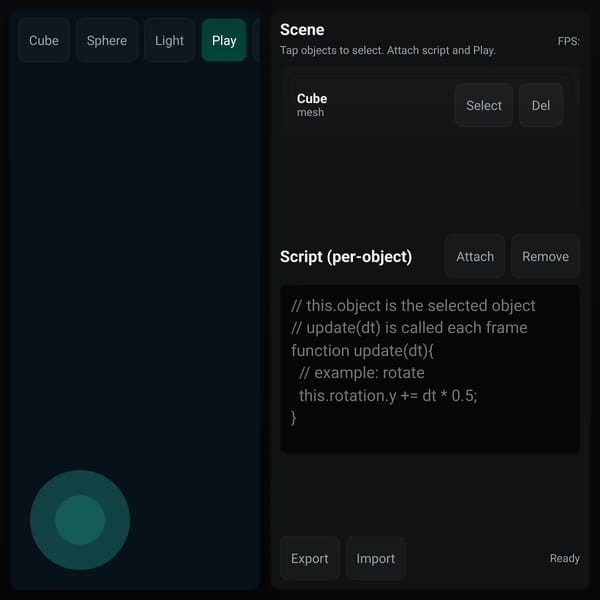Click the 'this.rotation.y += dt * 0.5;' line
Image resolution: width=600 pixels, height=600 pixels.
(388, 396)
